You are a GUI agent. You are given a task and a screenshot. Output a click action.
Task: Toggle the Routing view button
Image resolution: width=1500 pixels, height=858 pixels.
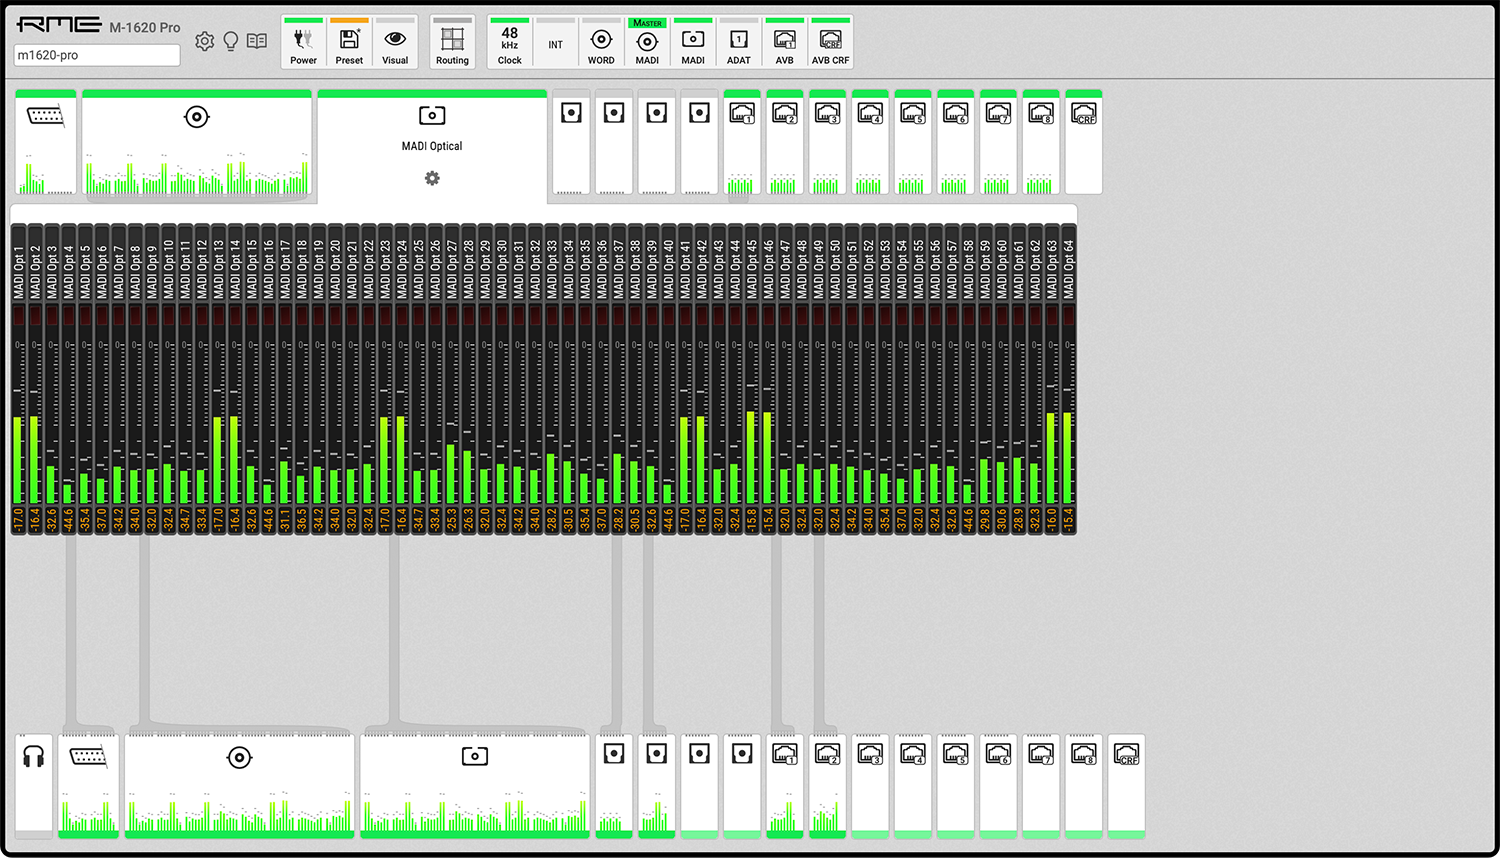click(452, 43)
